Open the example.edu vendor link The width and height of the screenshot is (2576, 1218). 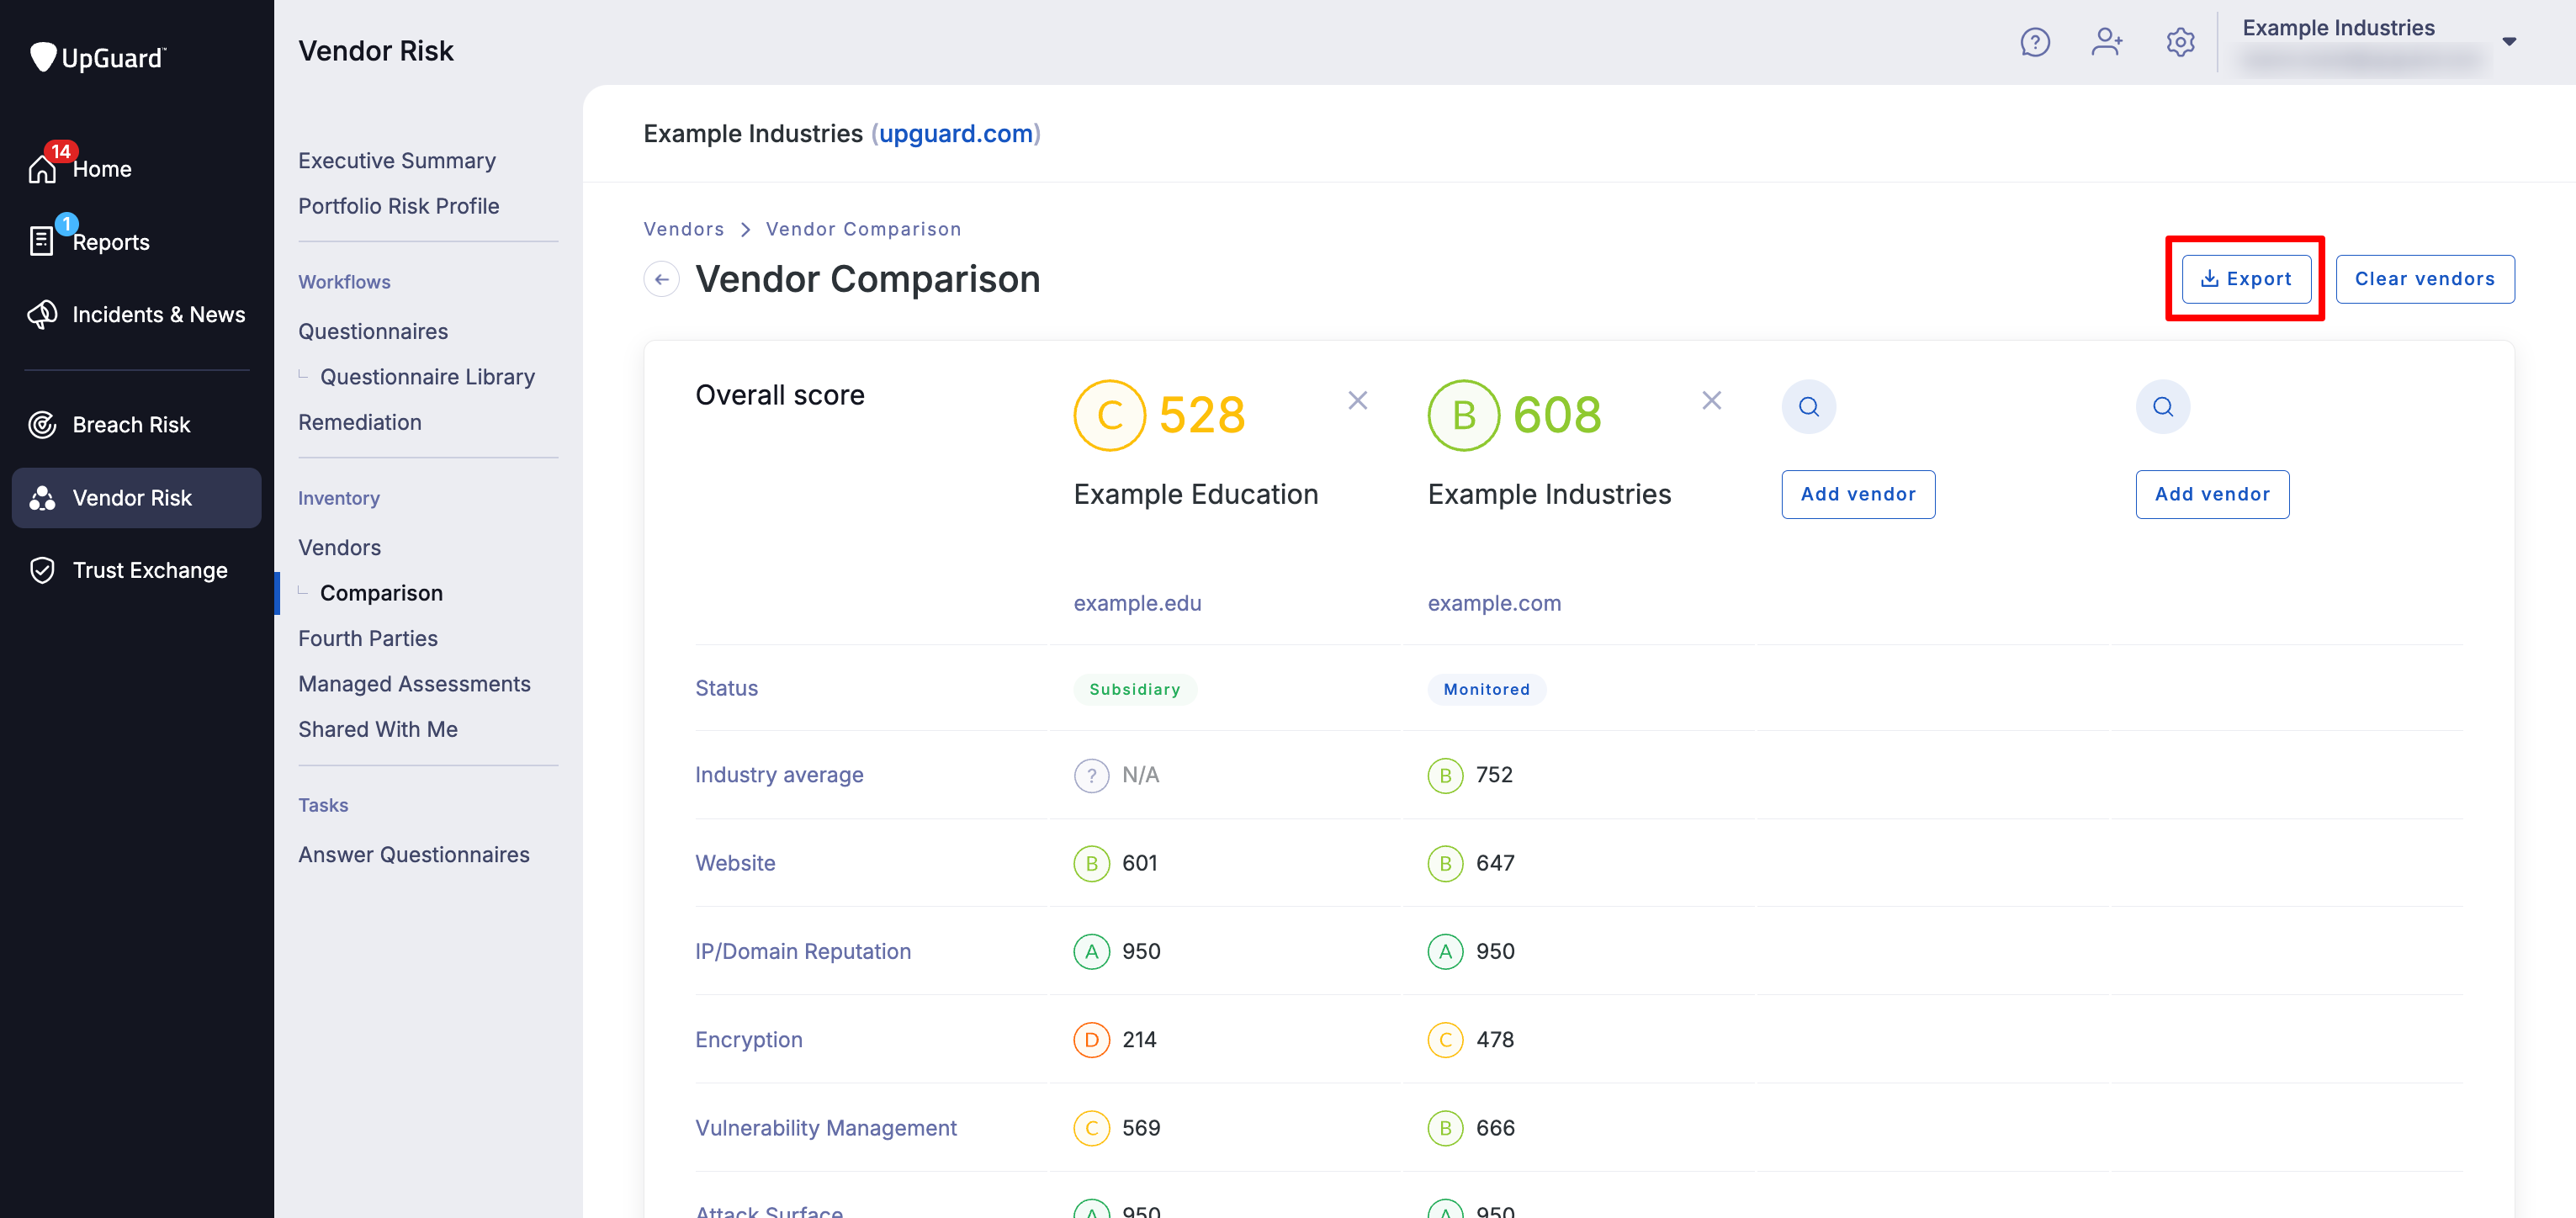click(x=1137, y=603)
